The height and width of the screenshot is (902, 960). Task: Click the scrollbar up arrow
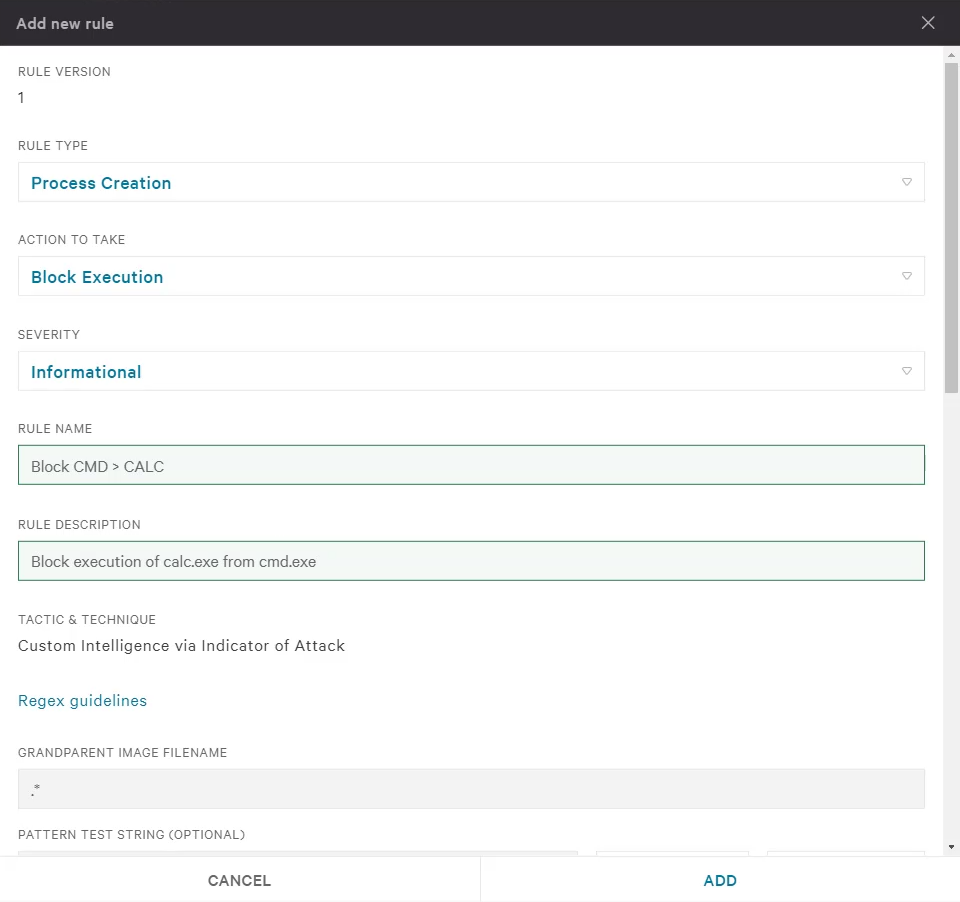point(951,55)
